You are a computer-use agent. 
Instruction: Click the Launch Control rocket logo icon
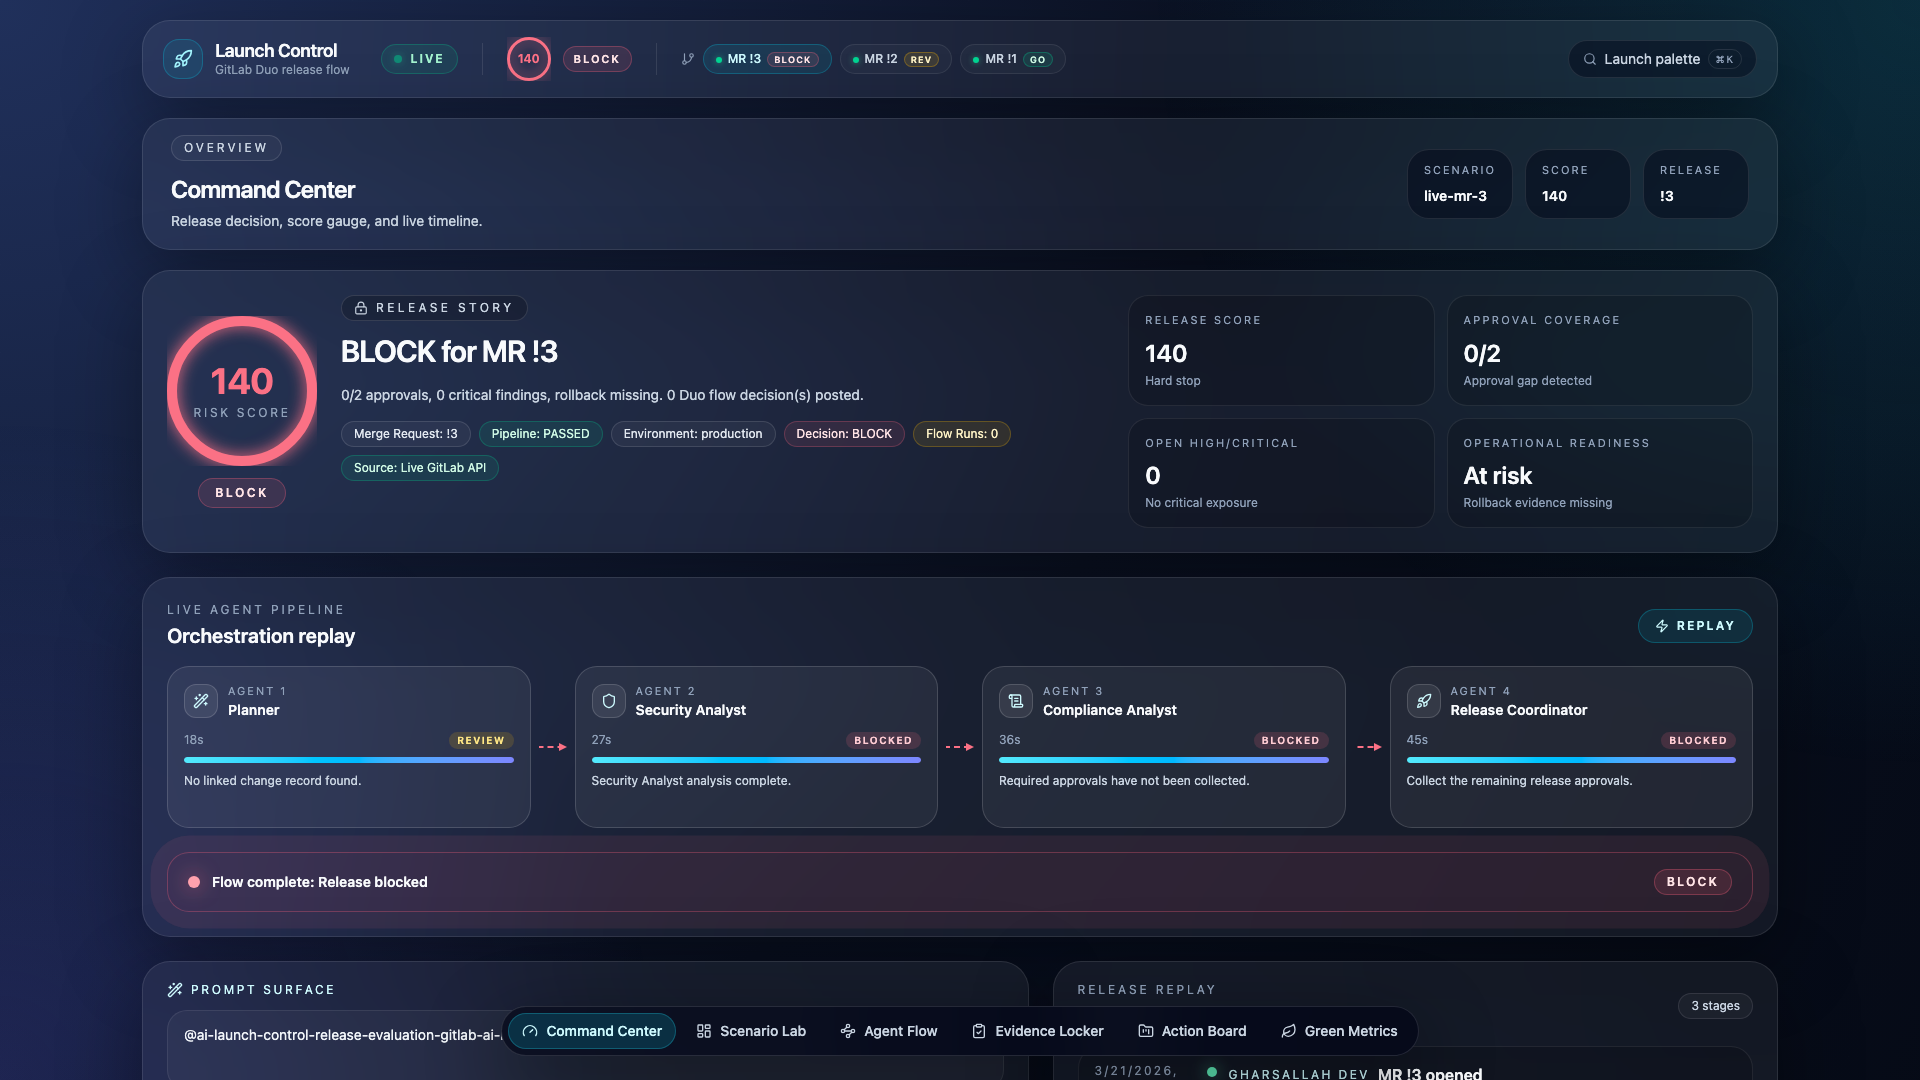pyautogui.click(x=183, y=59)
